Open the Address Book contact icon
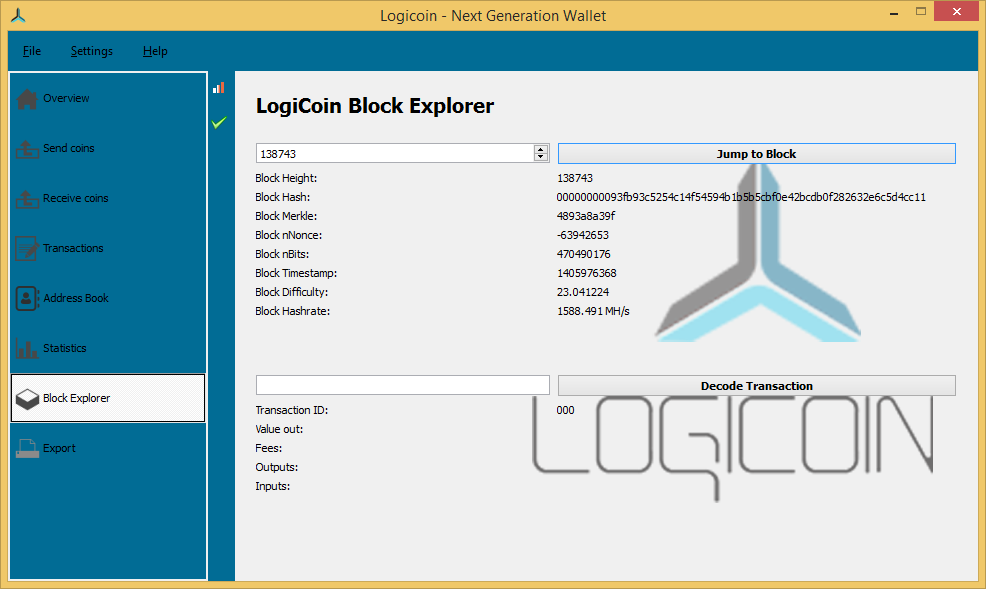This screenshot has height=589, width=986. pyautogui.click(x=27, y=299)
